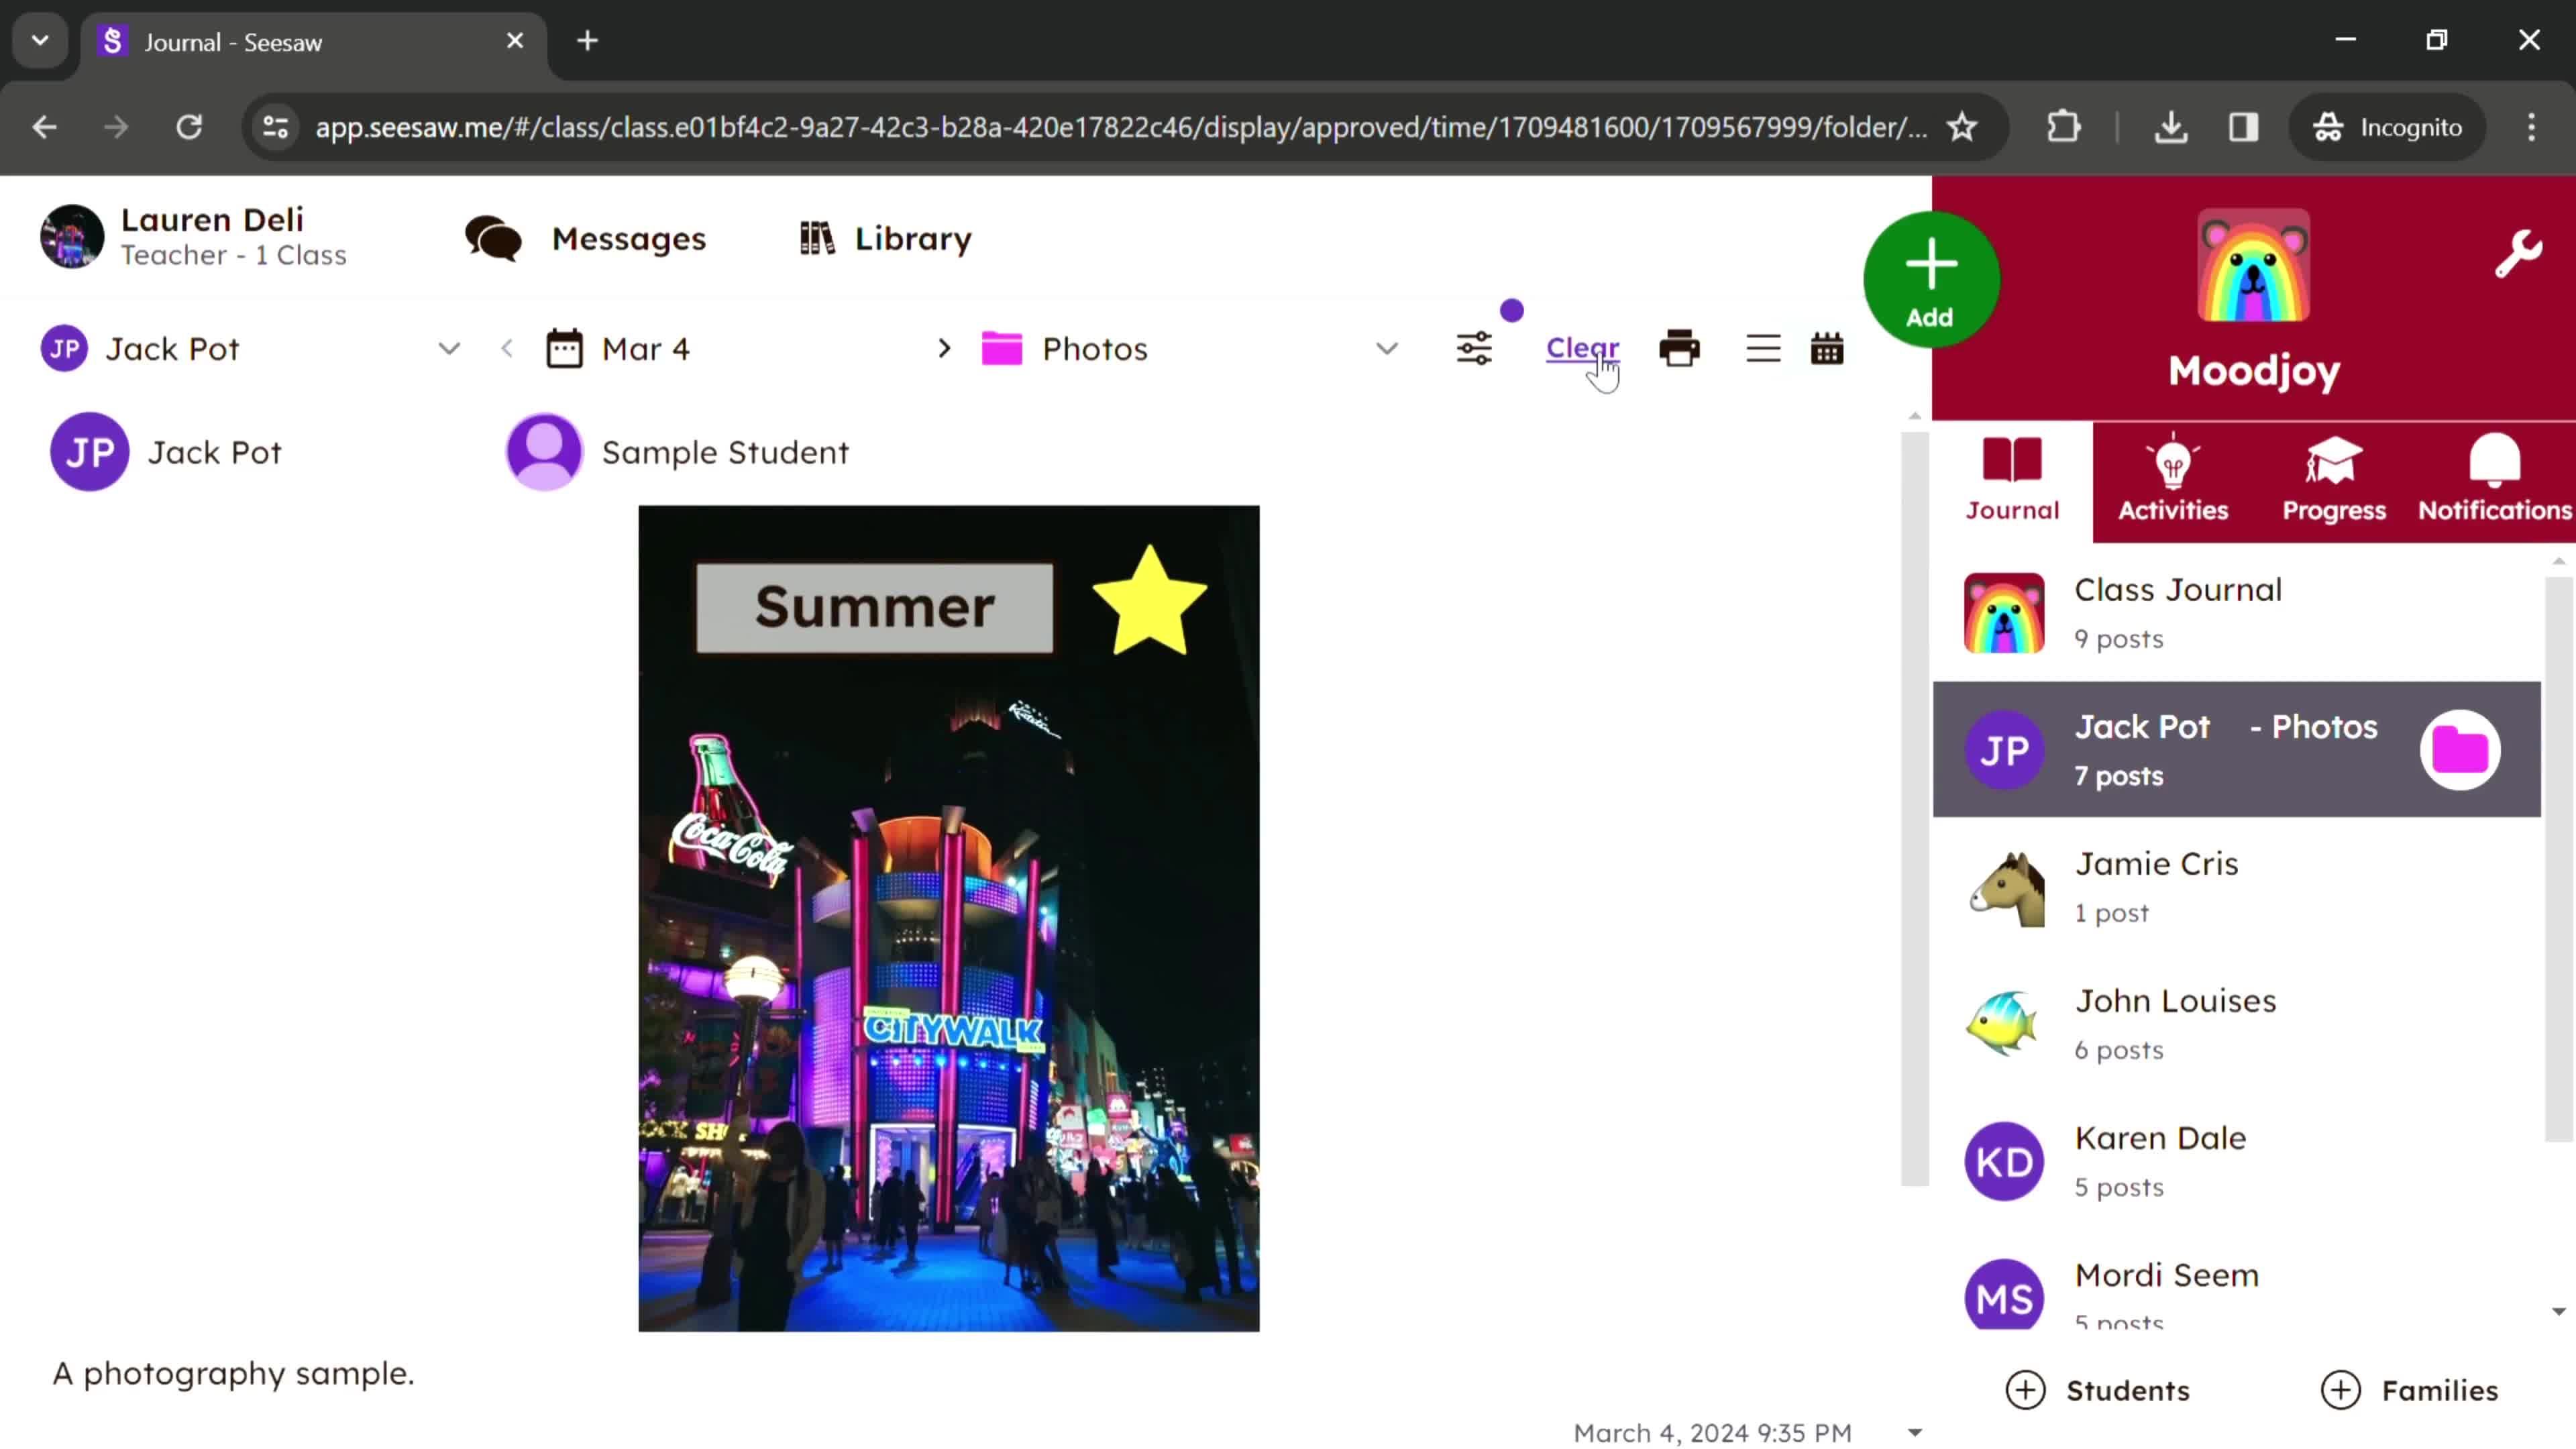Select Karen Dale in the student list
This screenshot has height=1449, width=2576.
[2237, 1161]
